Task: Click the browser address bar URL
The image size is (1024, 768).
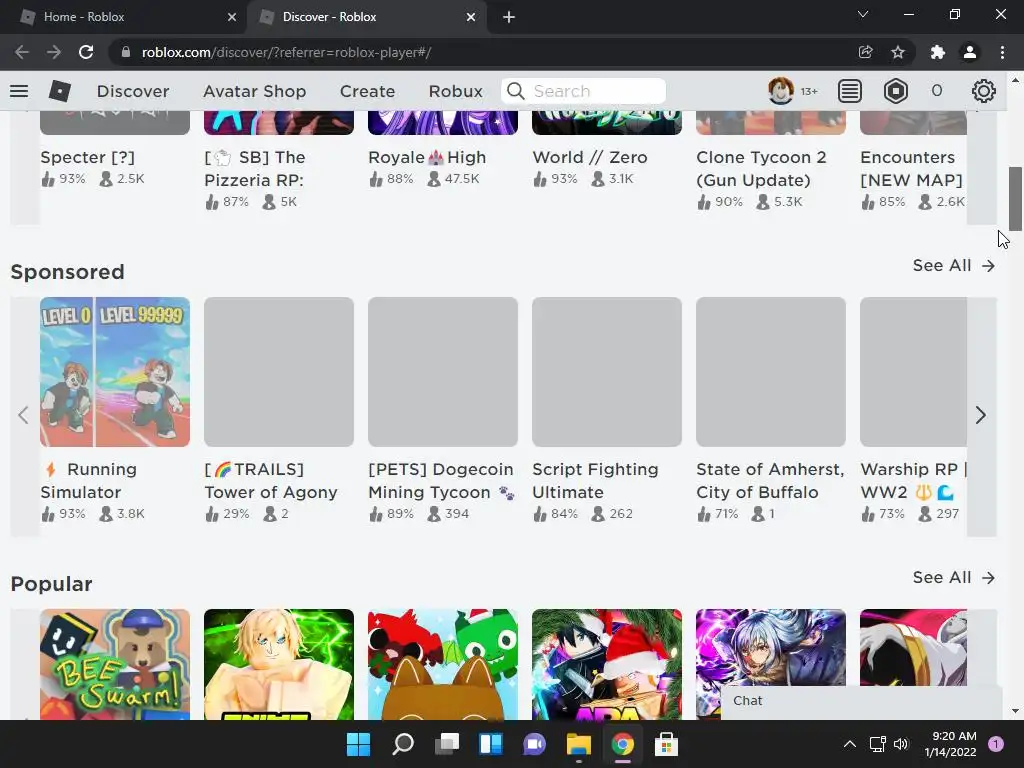Action: 286,52
